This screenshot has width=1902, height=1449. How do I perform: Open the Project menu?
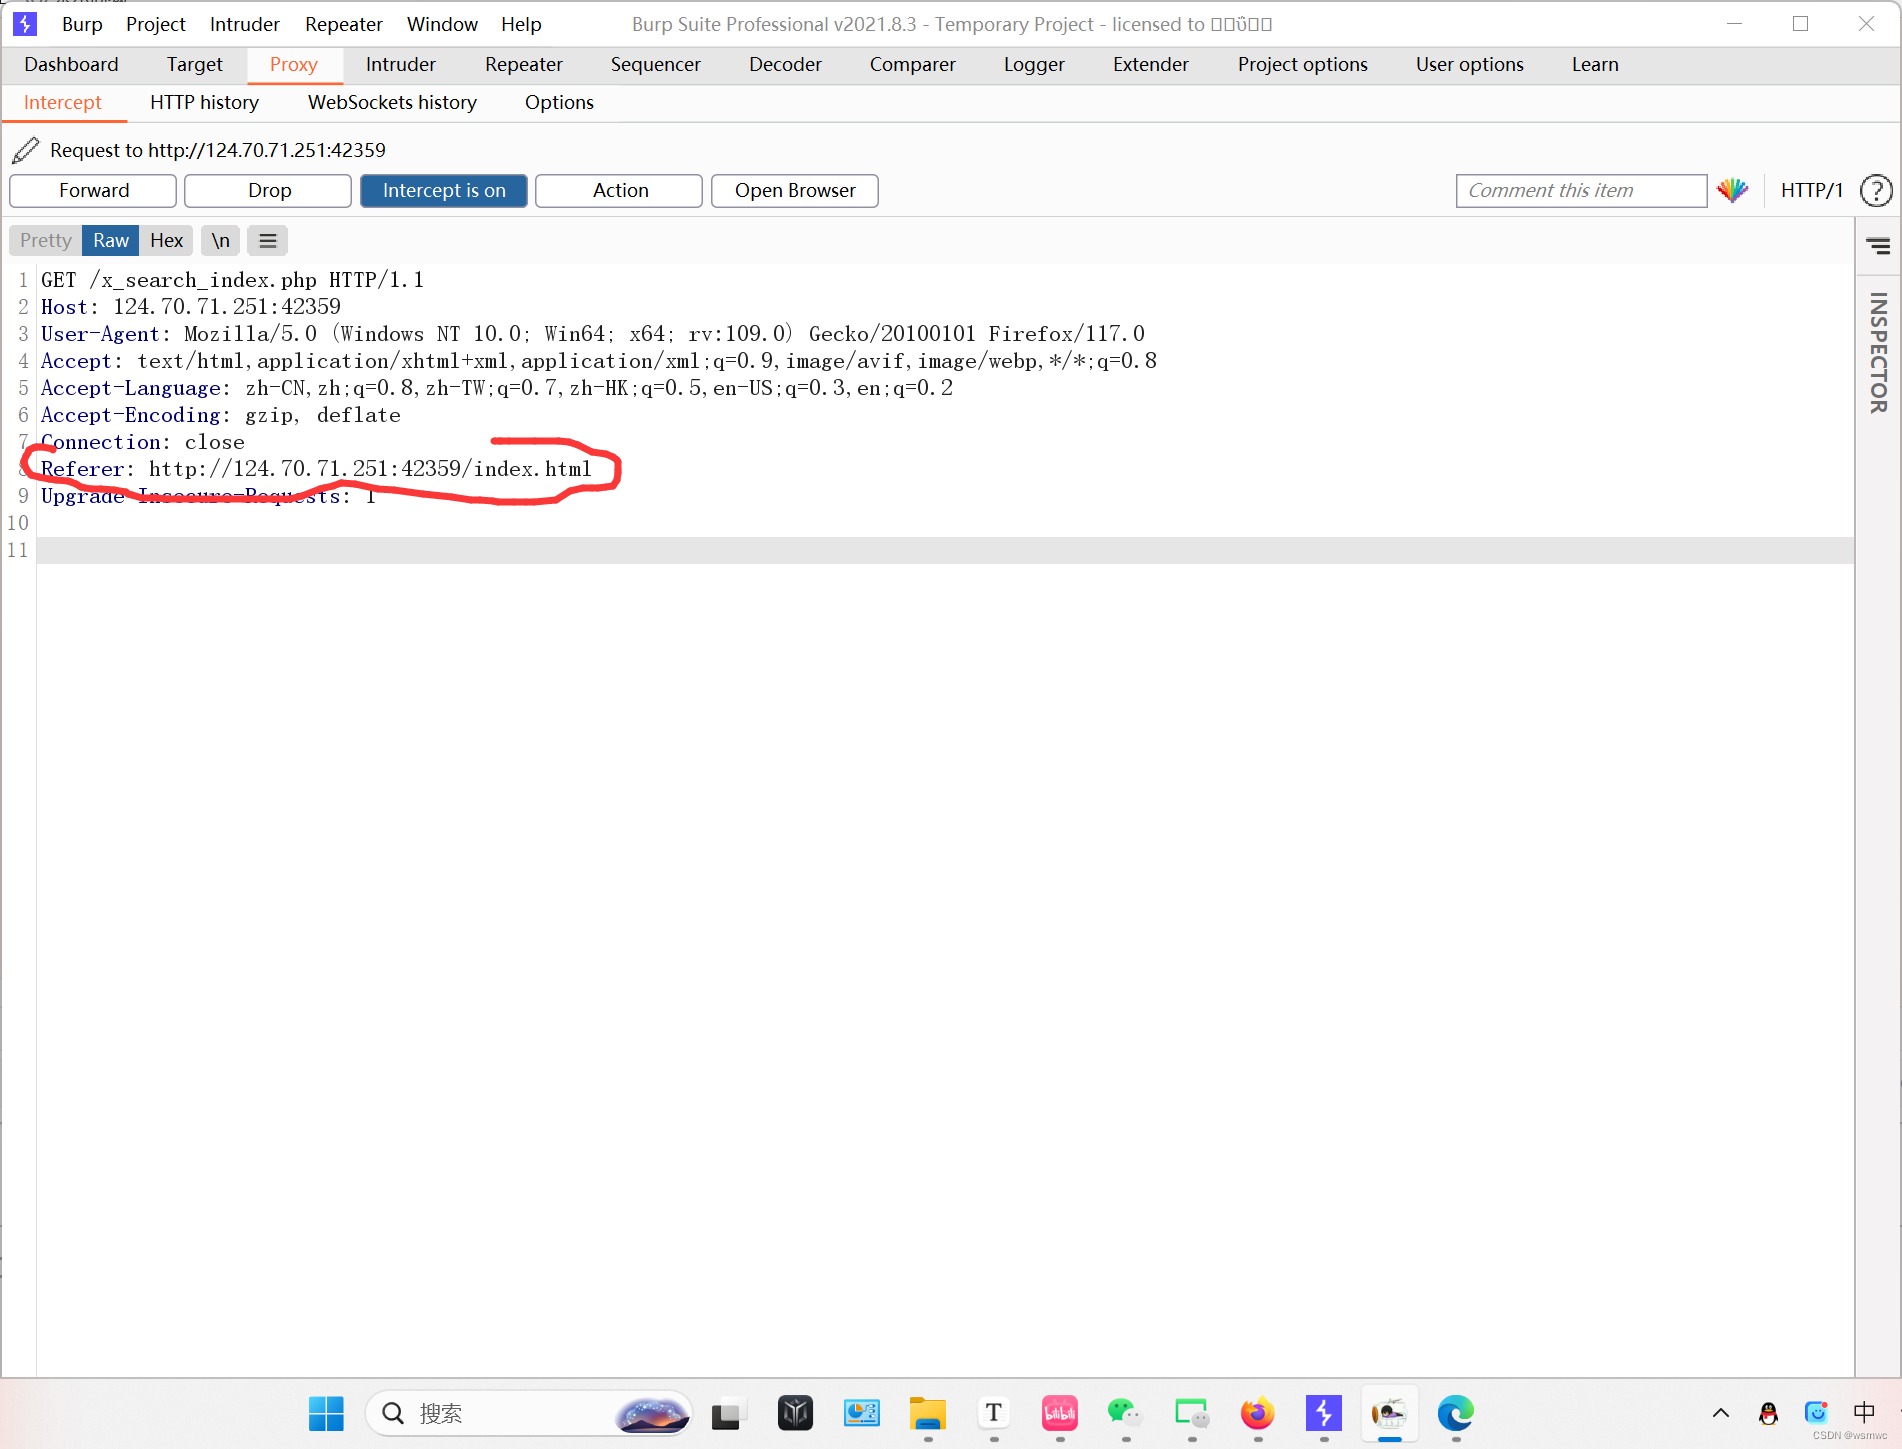156,24
